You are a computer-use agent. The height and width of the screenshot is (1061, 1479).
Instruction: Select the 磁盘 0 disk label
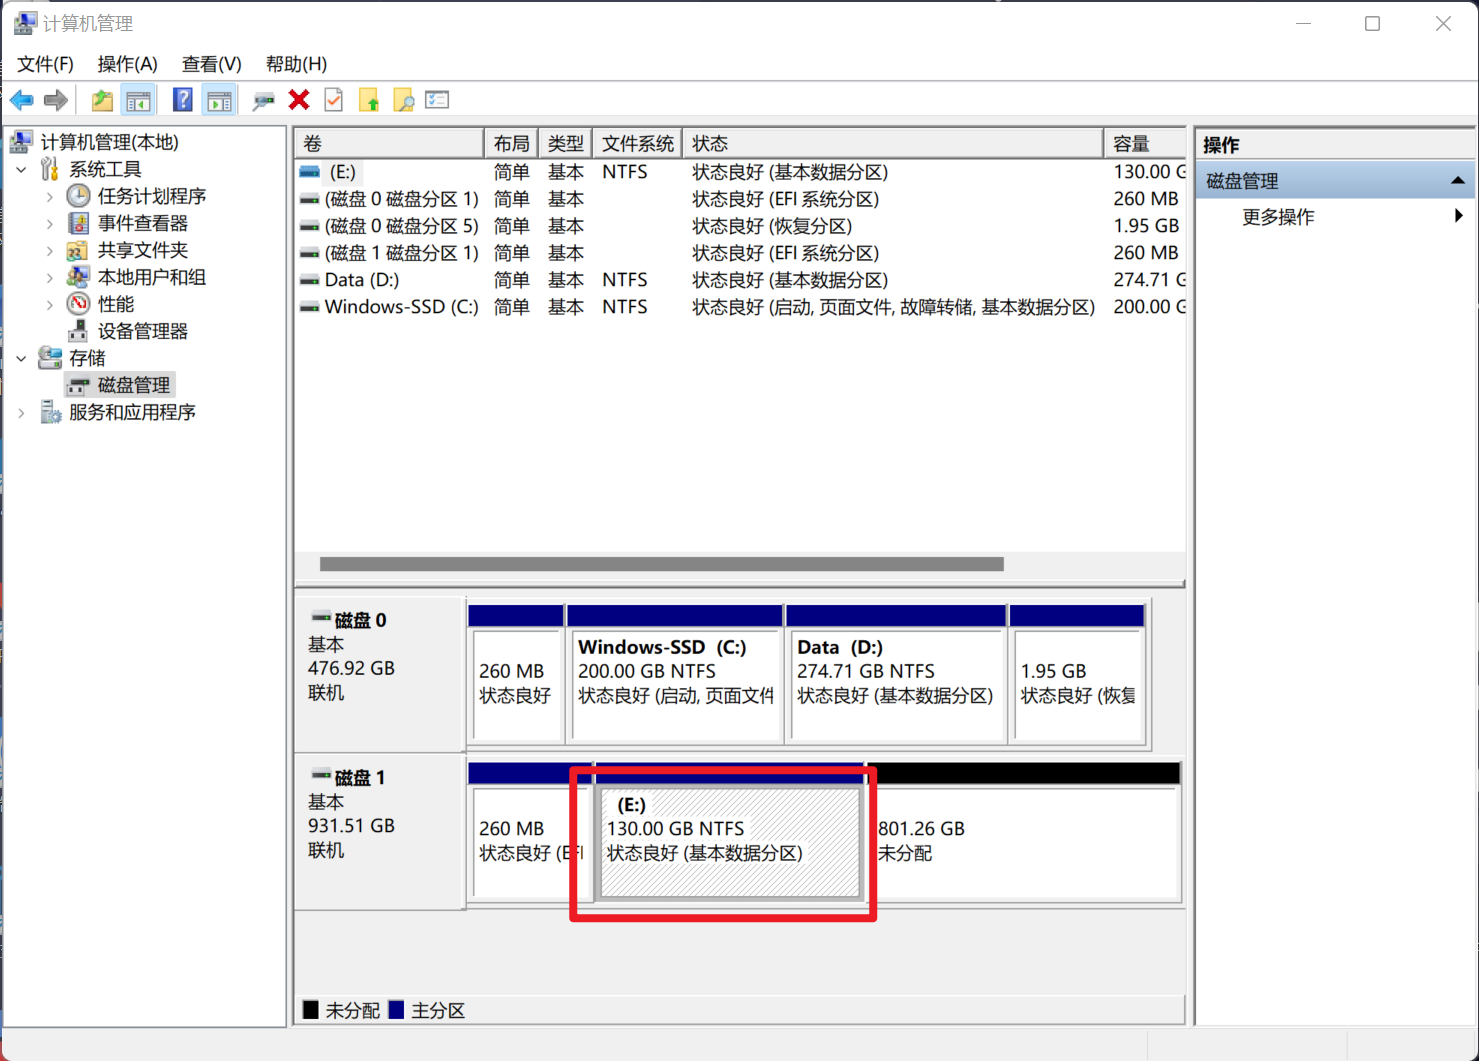[x=380, y=673]
